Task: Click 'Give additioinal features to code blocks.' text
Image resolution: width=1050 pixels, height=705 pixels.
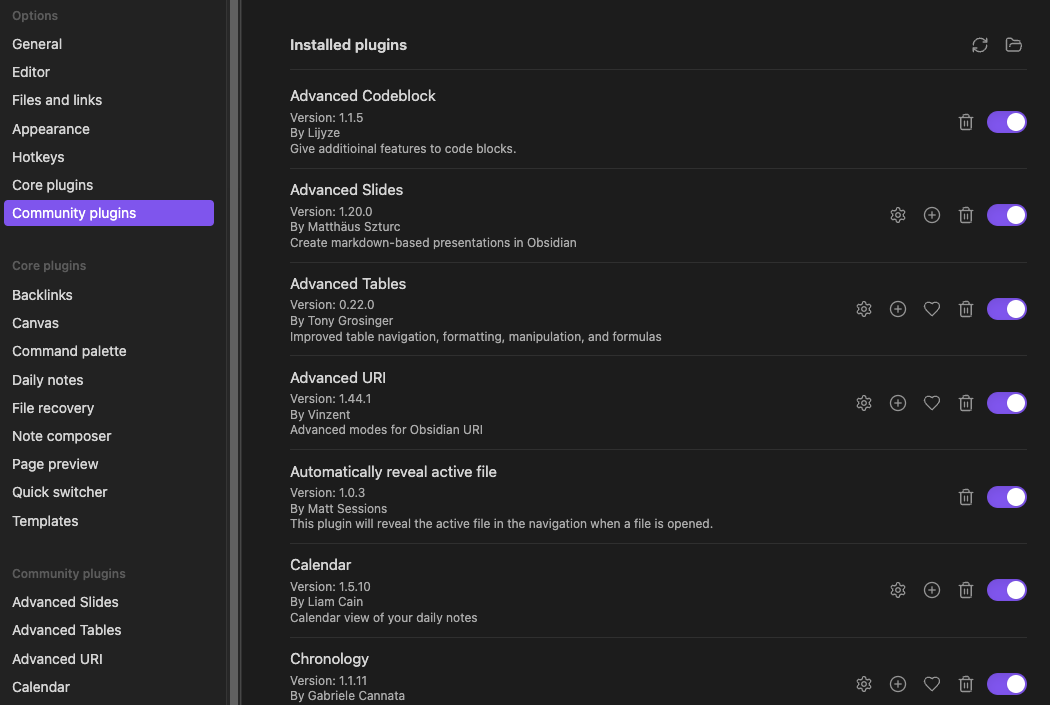Action: pos(403,149)
